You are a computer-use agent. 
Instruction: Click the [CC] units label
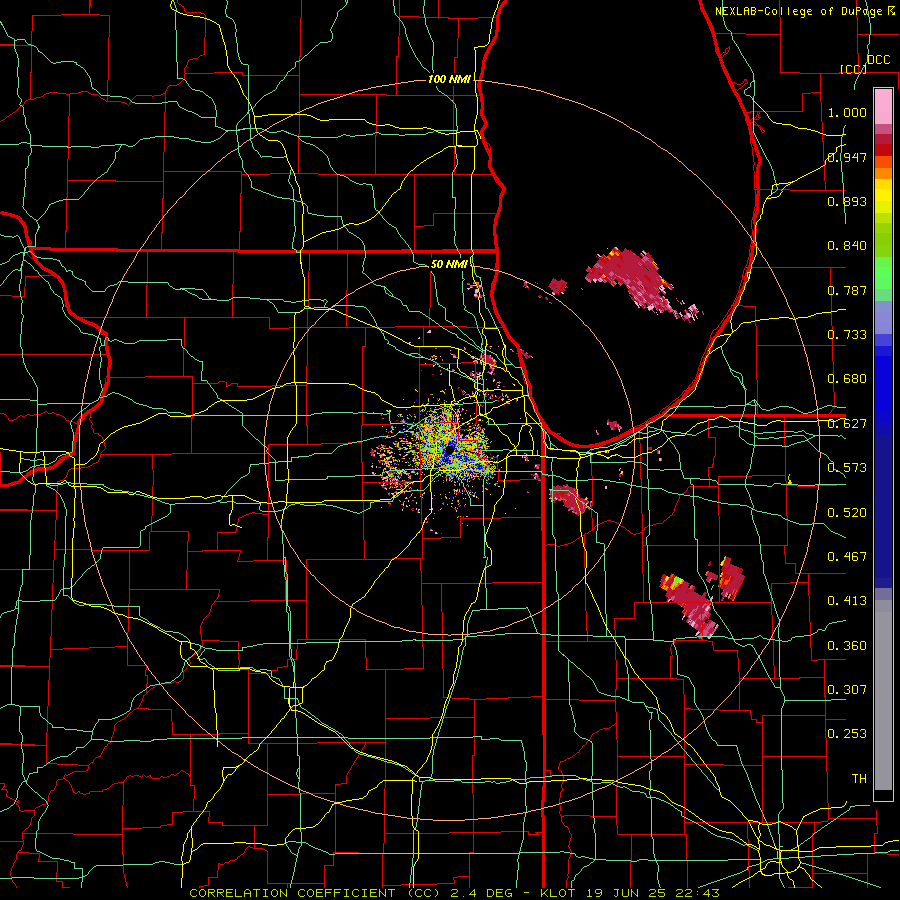(x=853, y=69)
